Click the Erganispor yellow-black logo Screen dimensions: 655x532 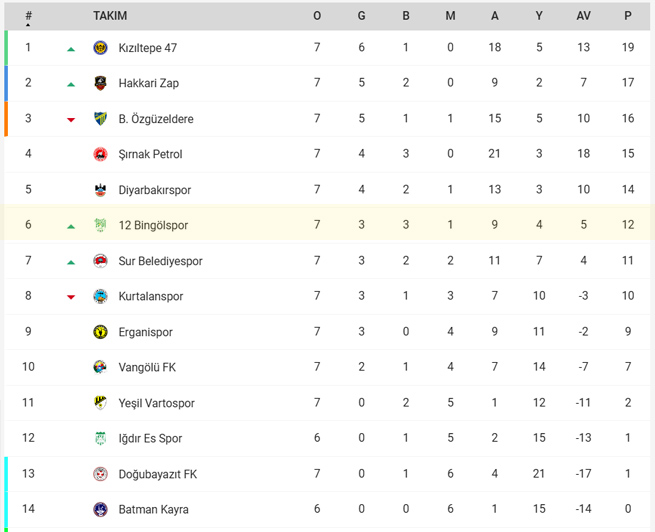click(100, 332)
